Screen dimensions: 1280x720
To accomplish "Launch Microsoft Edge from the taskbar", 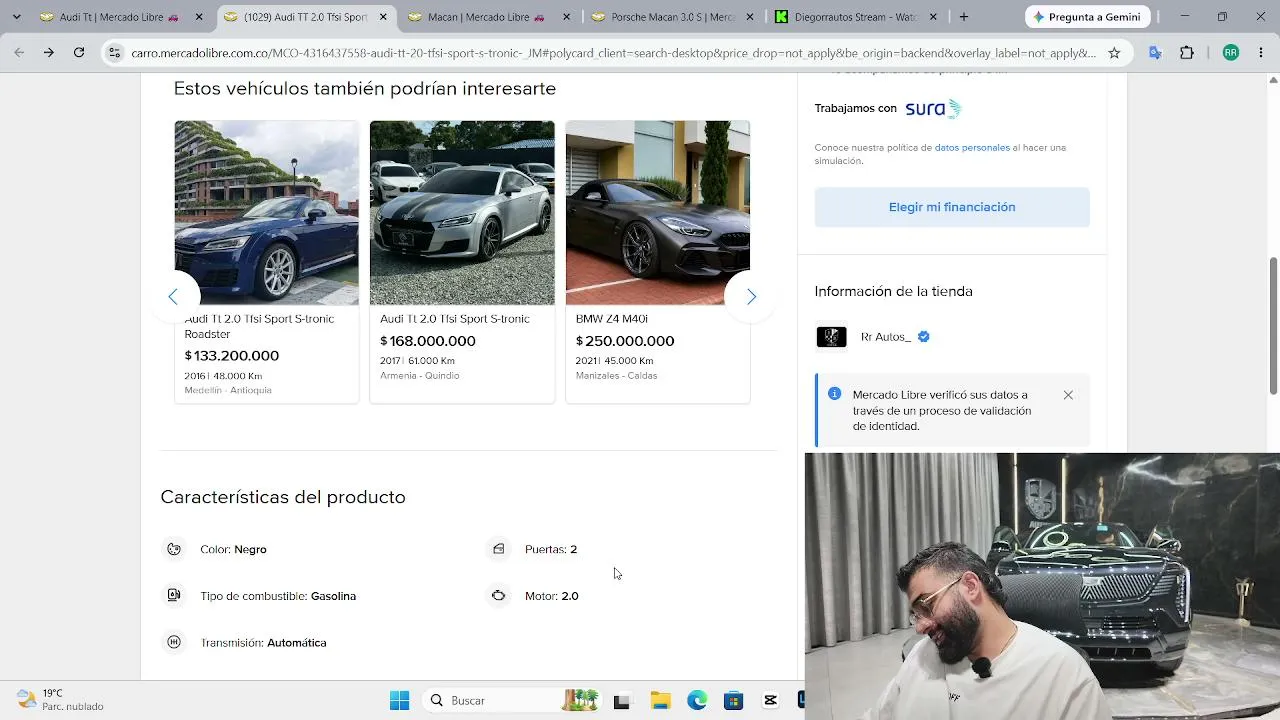I will 697,700.
